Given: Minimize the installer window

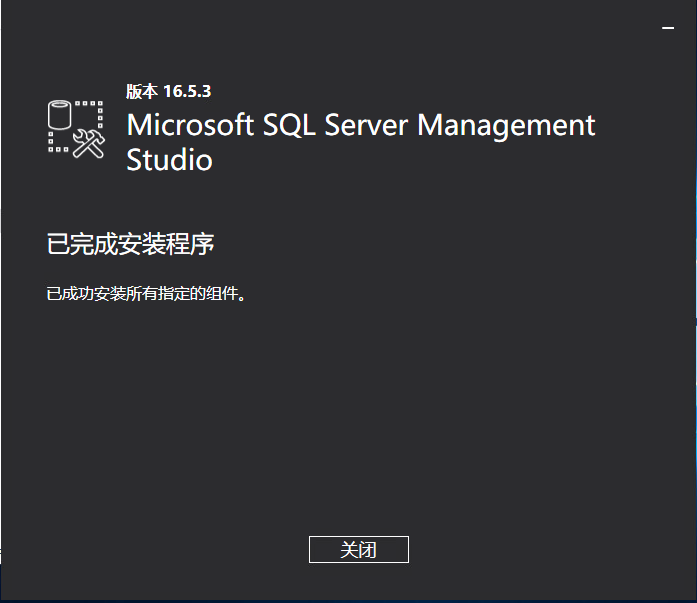Looking at the screenshot, I should (x=668, y=29).
